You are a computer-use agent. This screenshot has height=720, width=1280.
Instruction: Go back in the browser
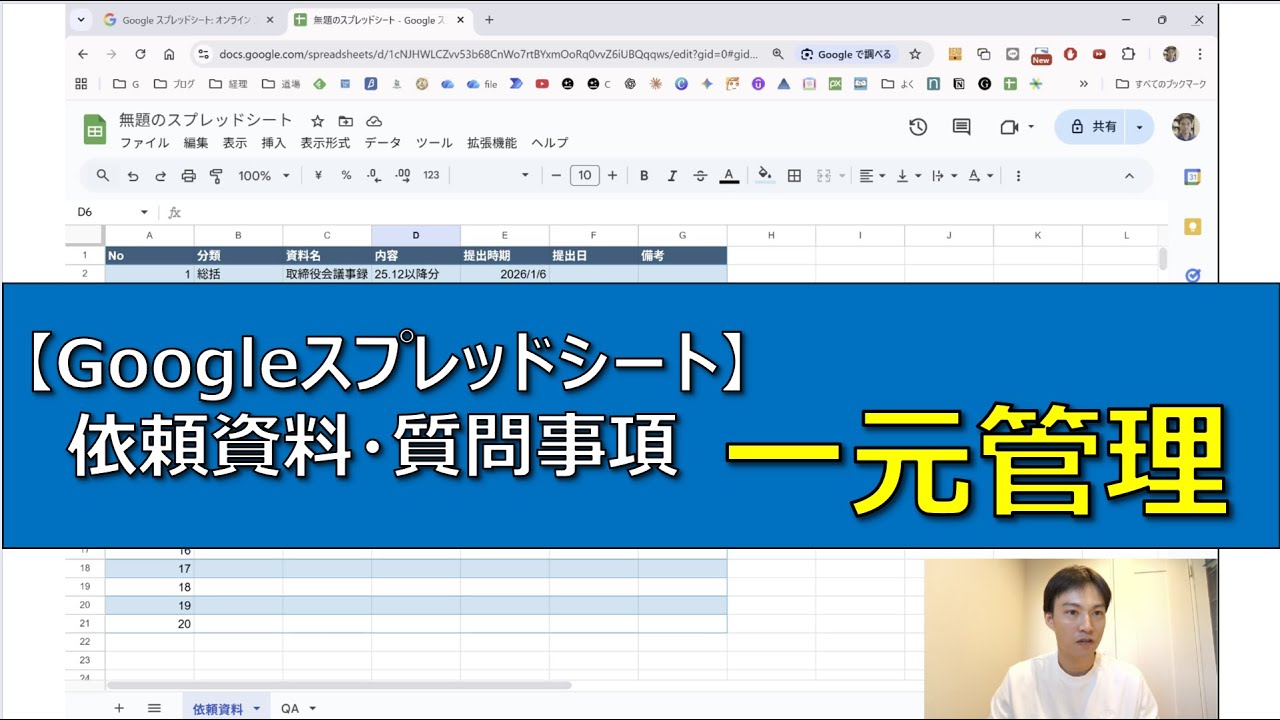coord(83,54)
